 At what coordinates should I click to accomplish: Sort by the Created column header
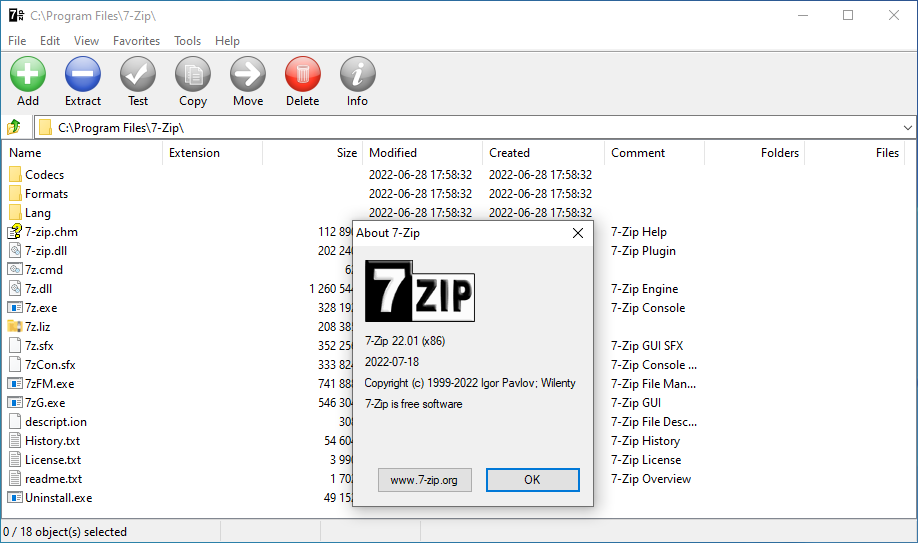click(x=543, y=153)
